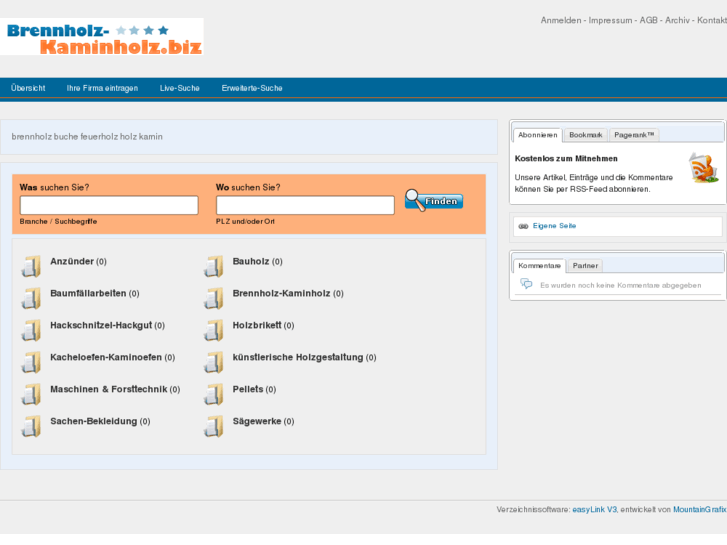Open the Hackschnitzel-Hackgut category
727x545 pixels.
(101, 326)
